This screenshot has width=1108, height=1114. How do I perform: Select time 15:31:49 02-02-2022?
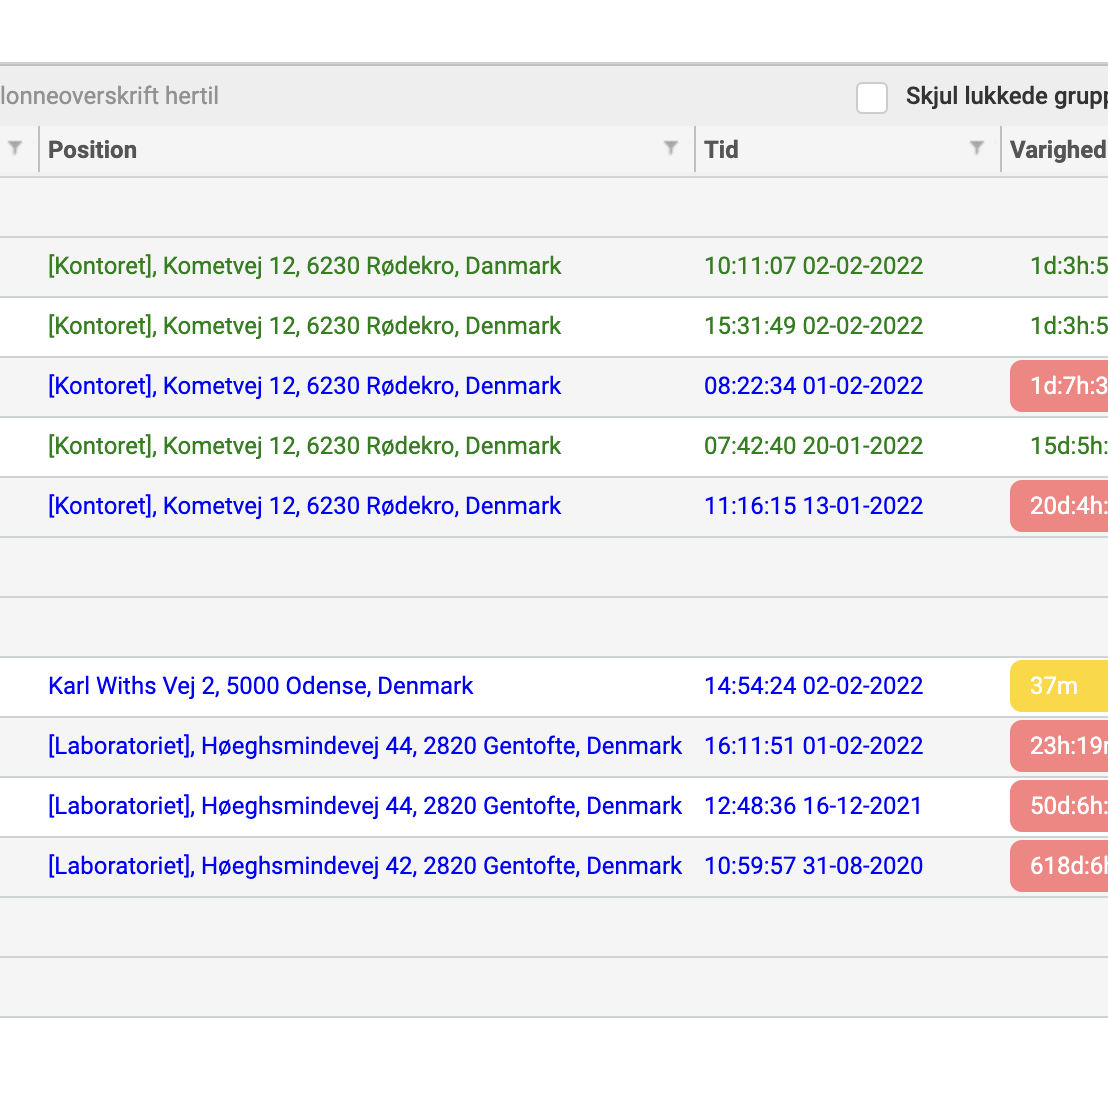pos(813,326)
